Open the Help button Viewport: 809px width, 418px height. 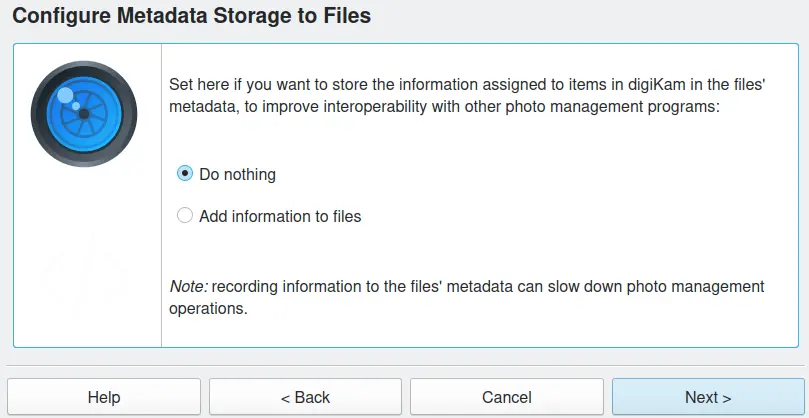coord(104,397)
